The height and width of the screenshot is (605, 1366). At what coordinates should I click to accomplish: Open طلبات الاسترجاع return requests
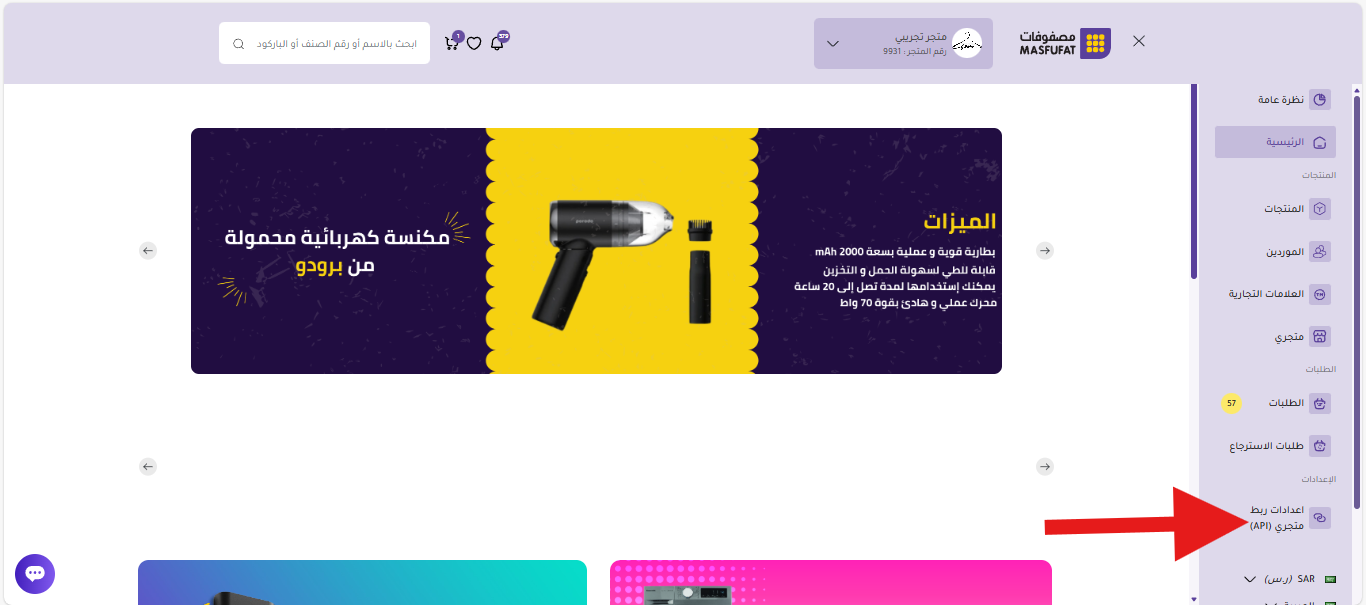click(1275, 446)
